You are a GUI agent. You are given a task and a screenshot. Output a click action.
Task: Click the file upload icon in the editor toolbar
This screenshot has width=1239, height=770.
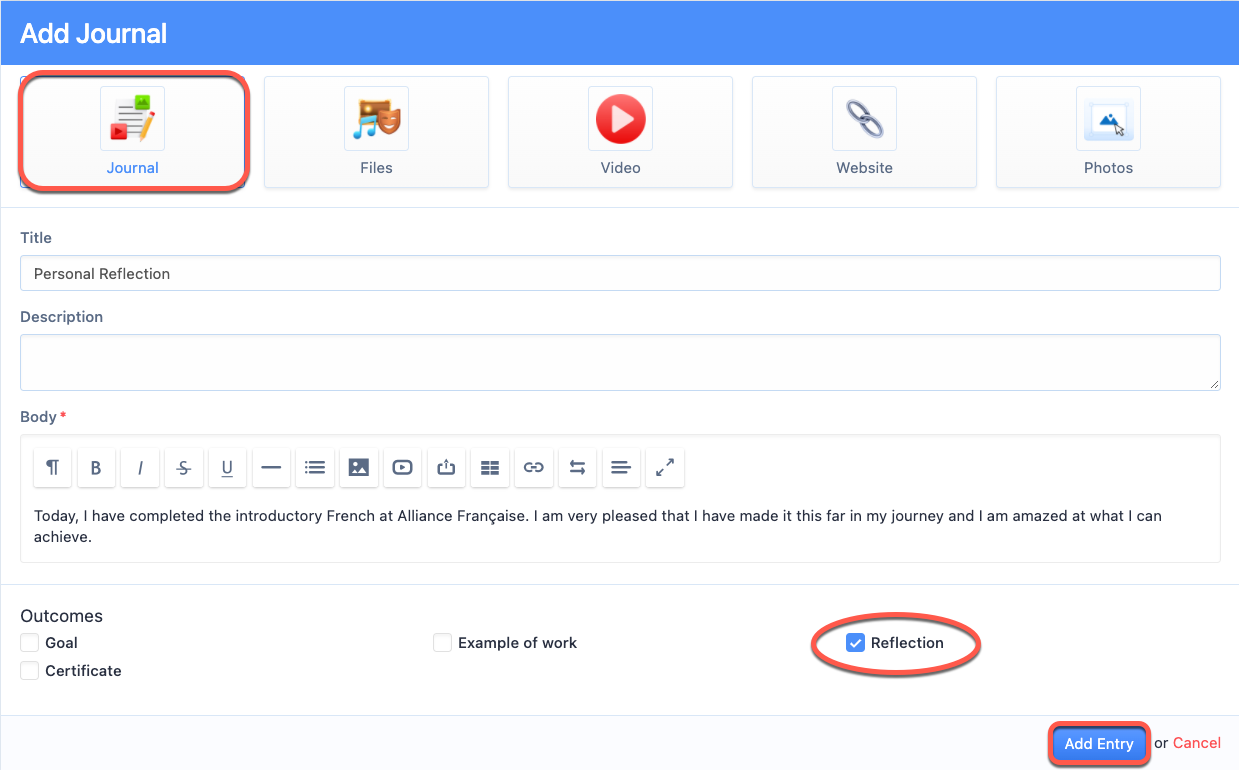(x=446, y=467)
